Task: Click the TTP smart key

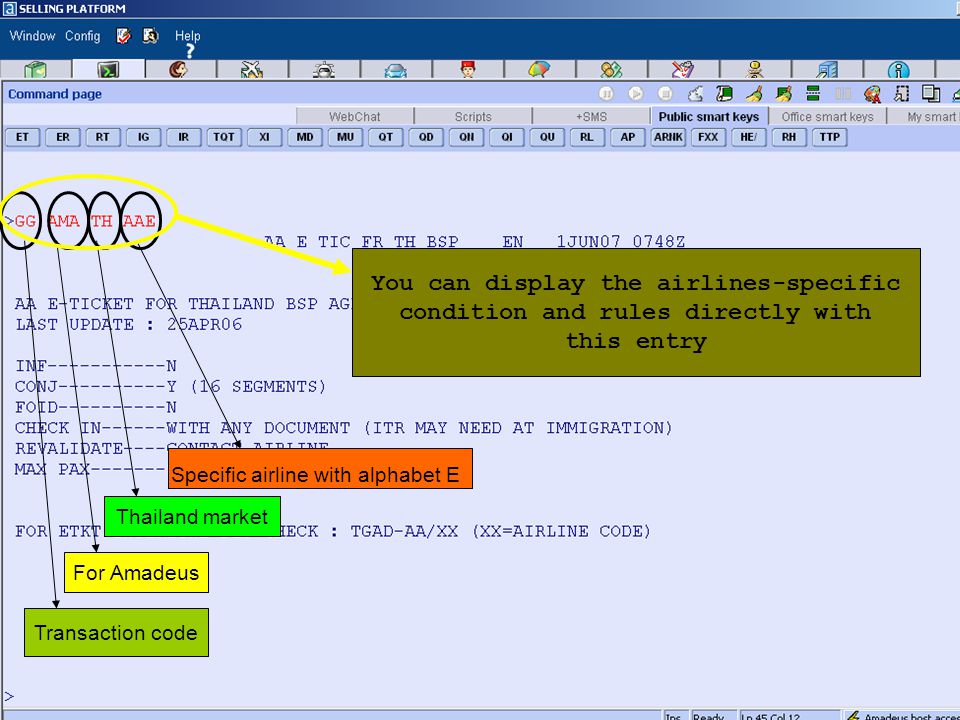Action: [x=830, y=137]
